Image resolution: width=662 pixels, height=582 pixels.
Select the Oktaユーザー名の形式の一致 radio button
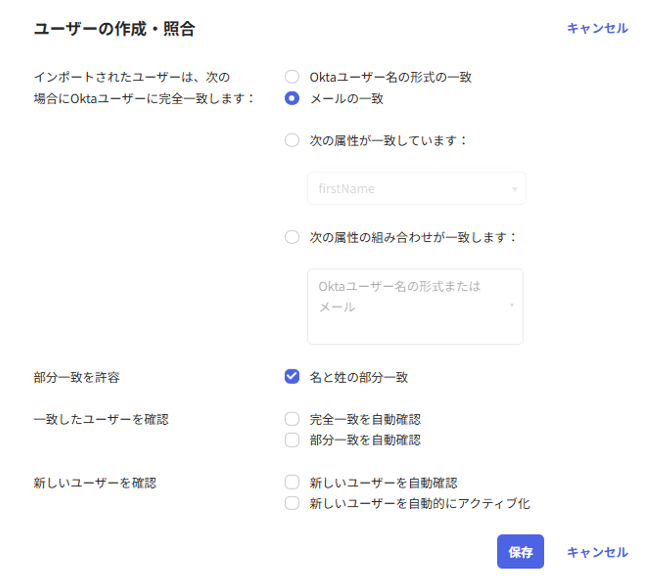292,77
